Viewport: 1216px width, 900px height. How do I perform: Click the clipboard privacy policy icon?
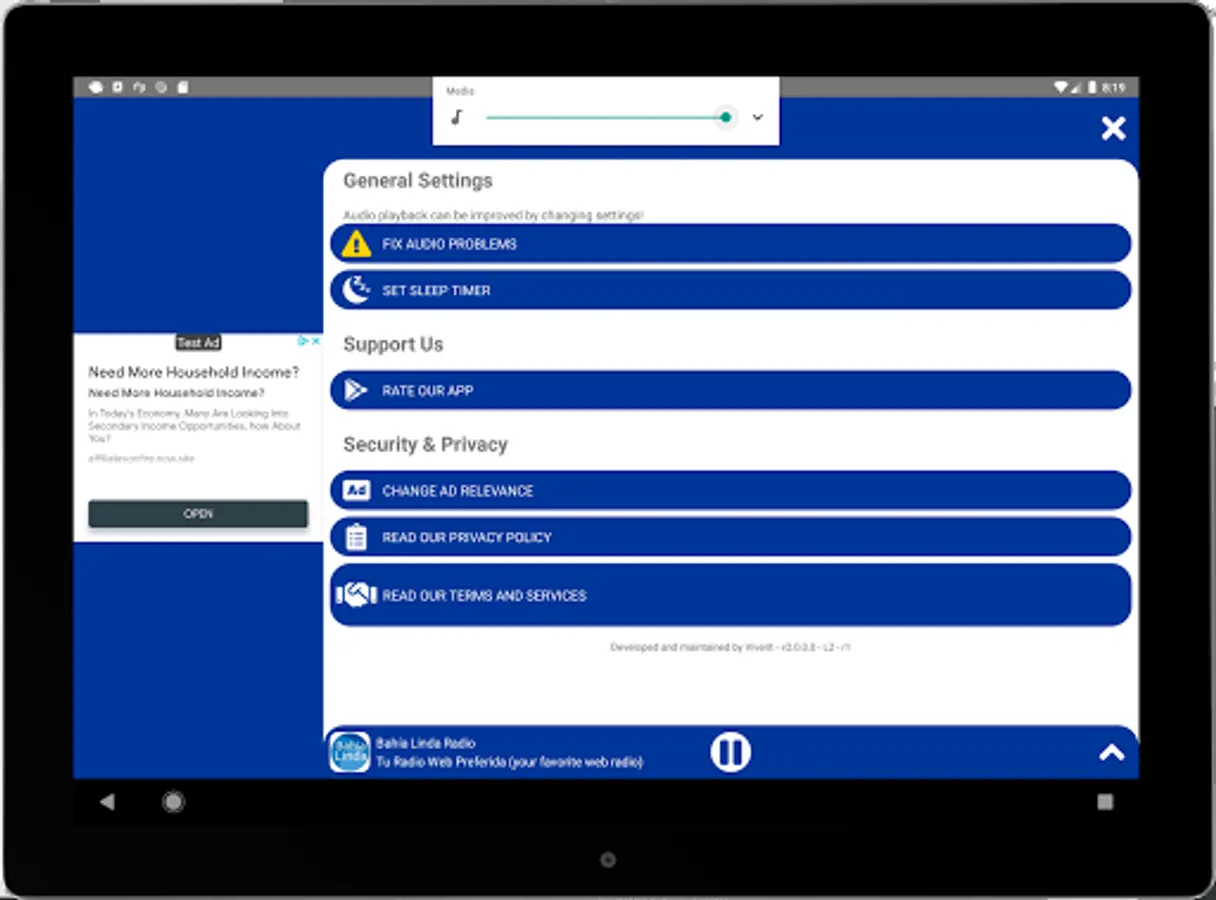[x=356, y=537]
